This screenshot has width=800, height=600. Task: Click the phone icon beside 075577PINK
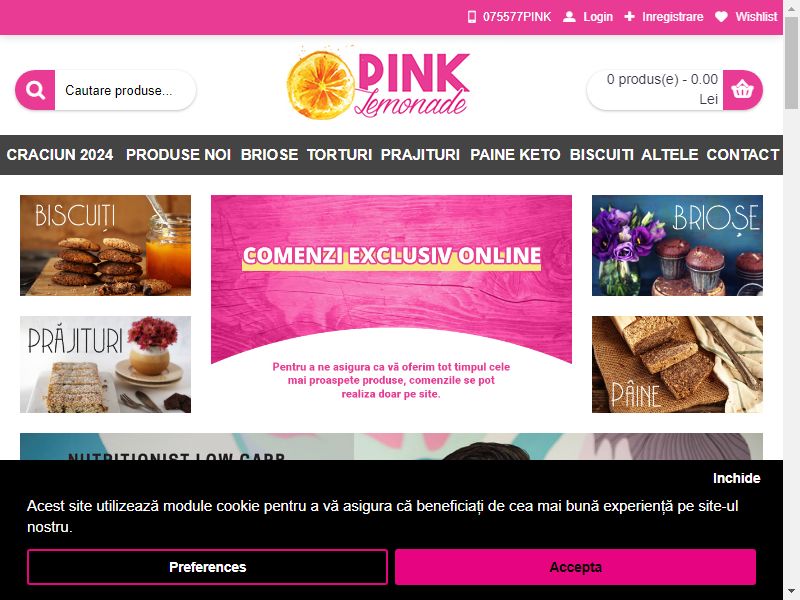[472, 17]
